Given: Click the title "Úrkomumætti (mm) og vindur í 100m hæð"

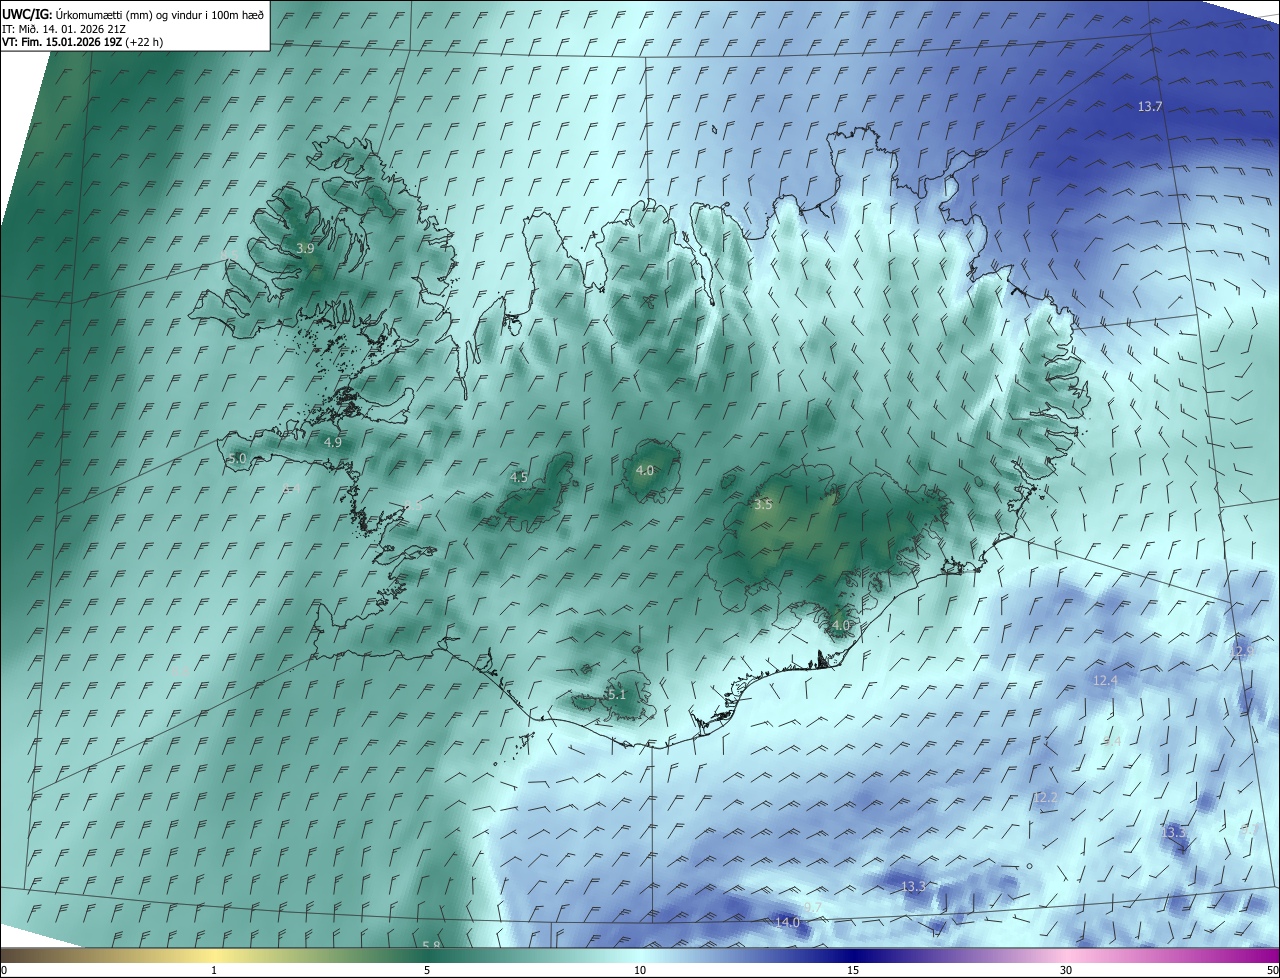Looking at the screenshot, I should pyautogui.click(x=161, y=14).
